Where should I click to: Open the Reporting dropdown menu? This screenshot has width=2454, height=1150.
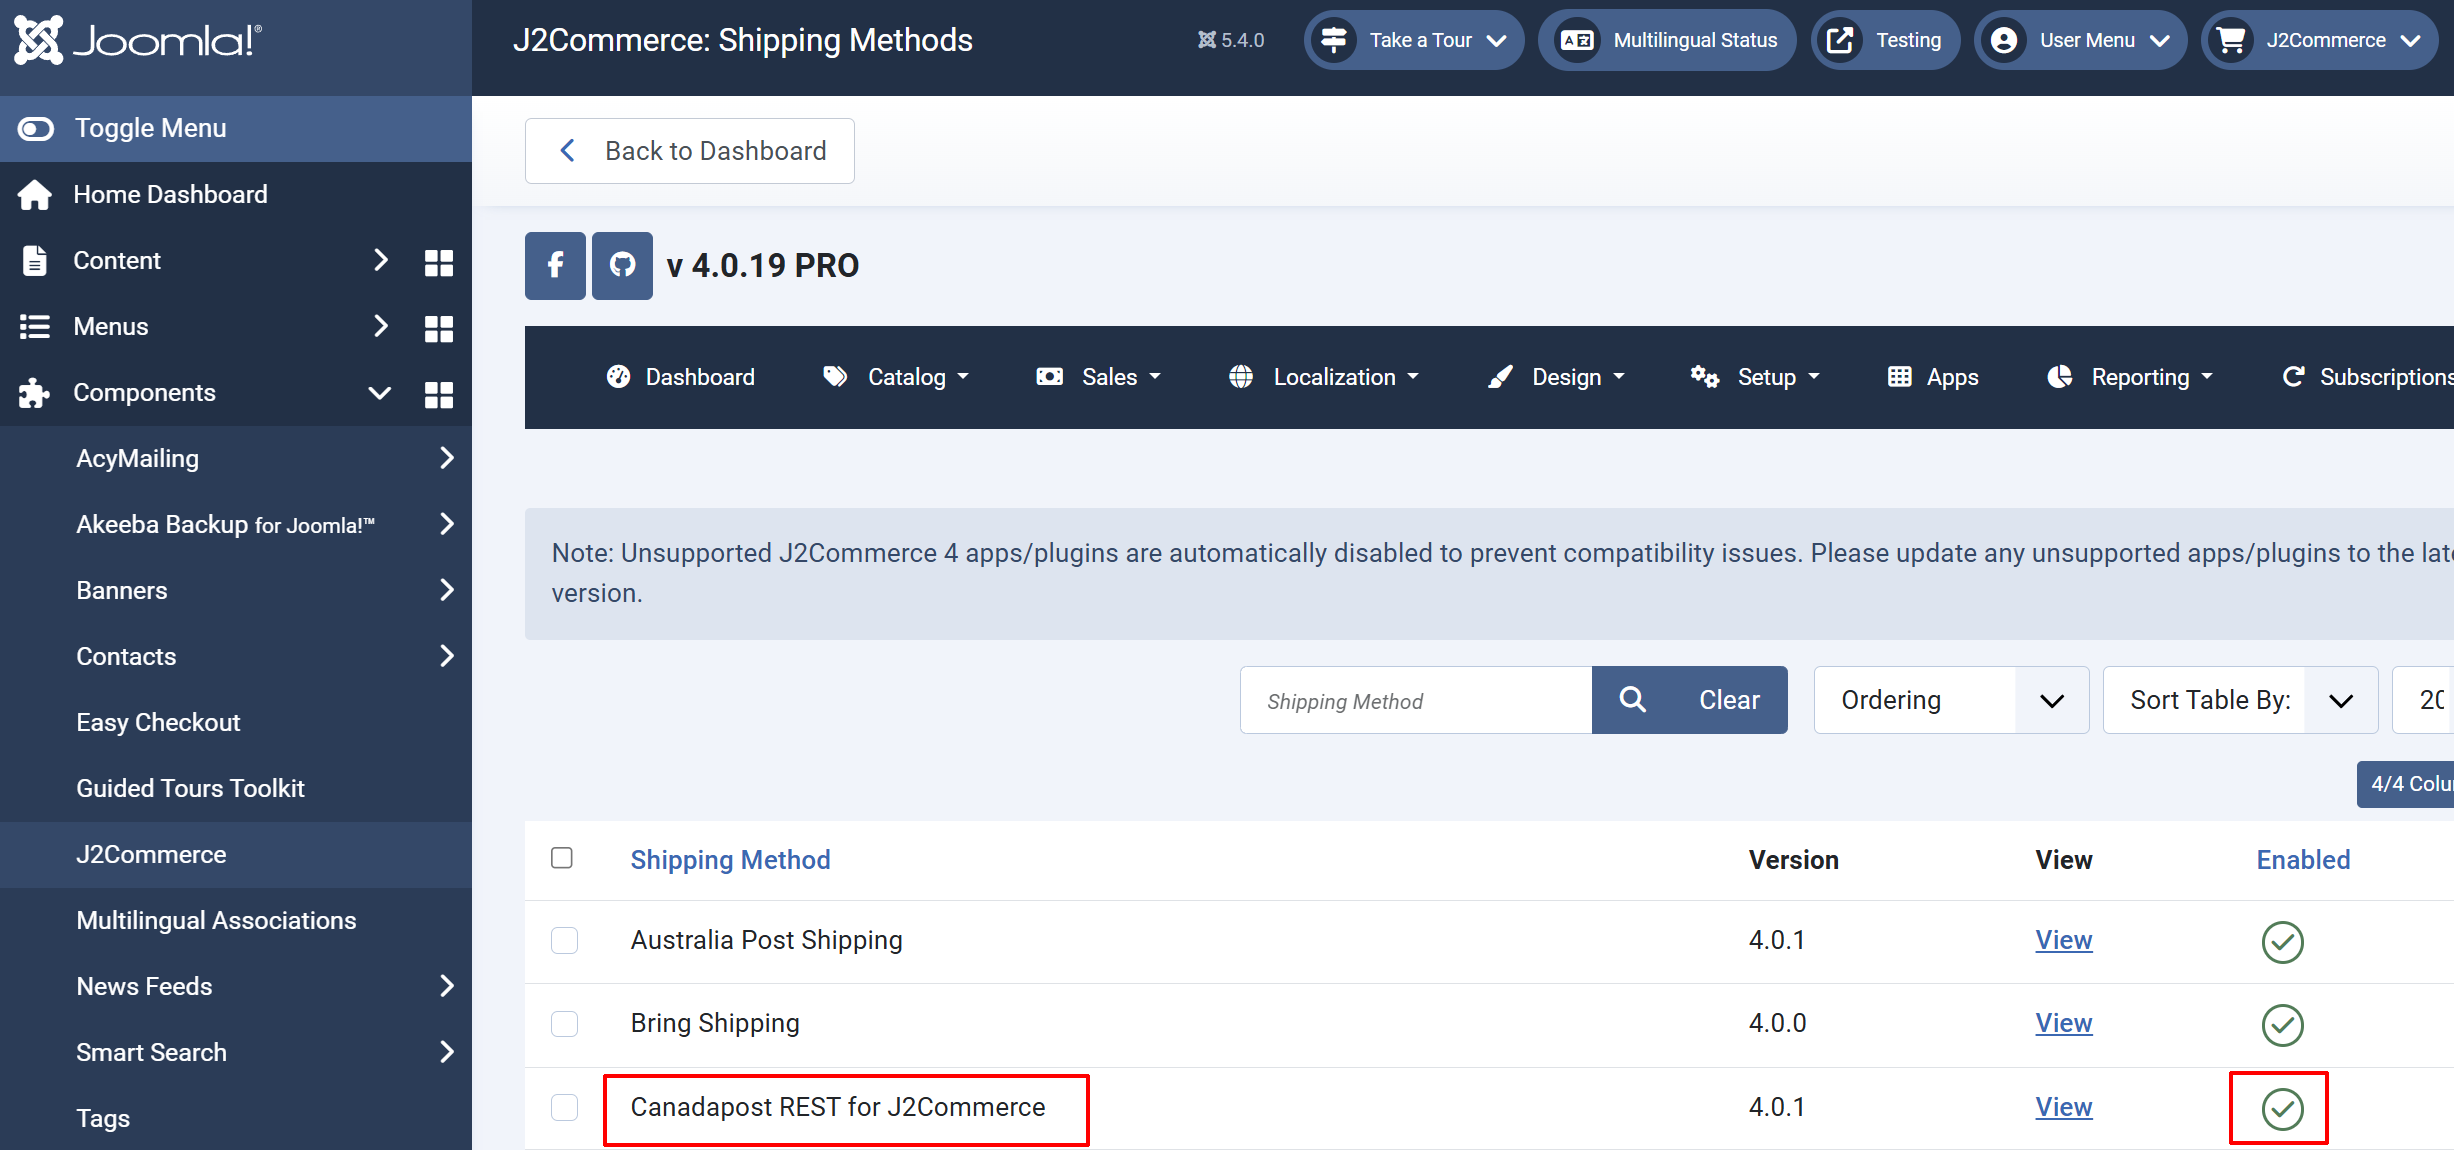(2130, 377)
